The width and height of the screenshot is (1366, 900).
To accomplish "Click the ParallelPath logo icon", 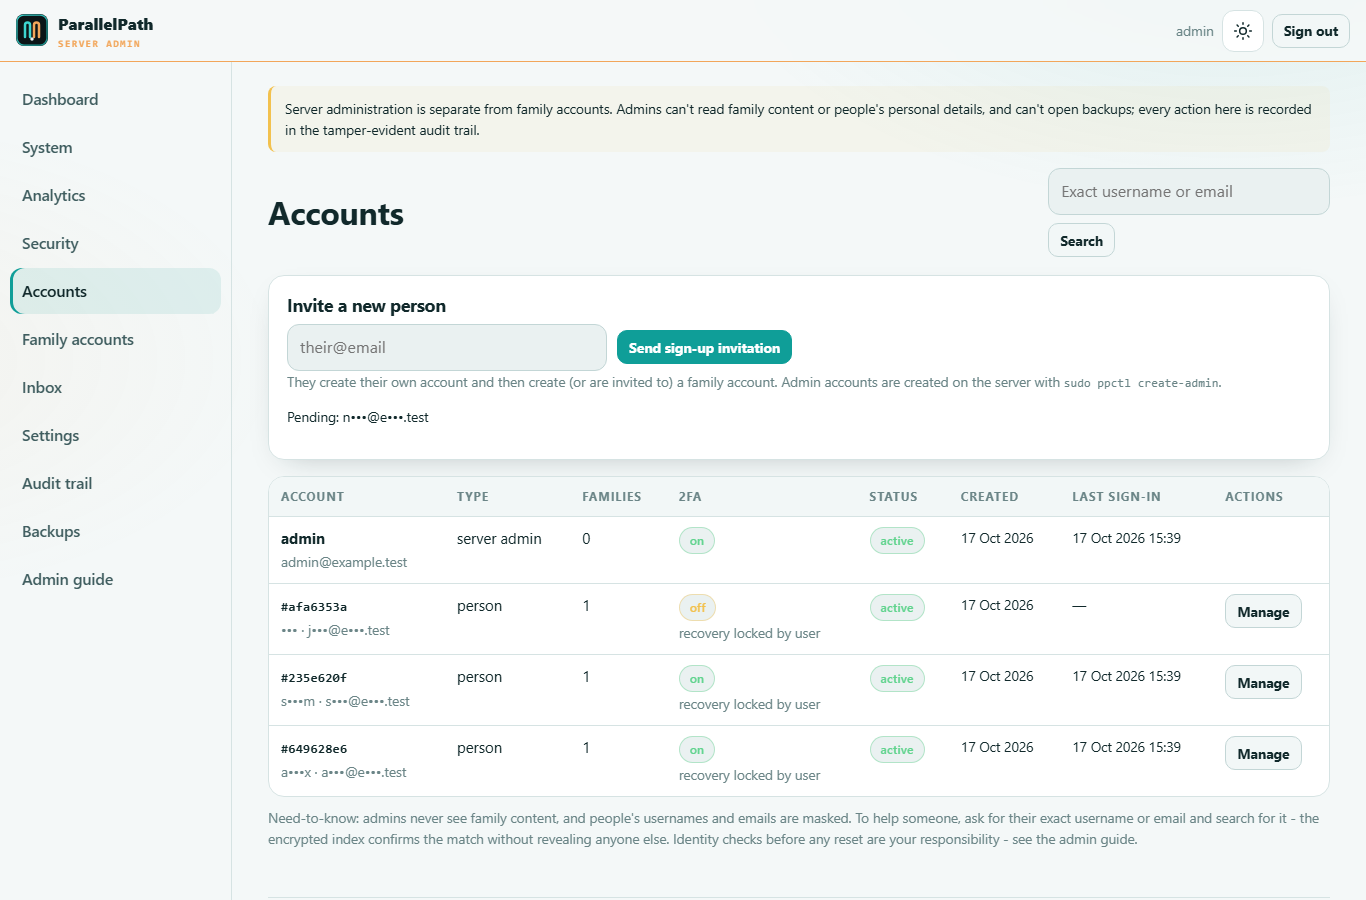I will click(32, 31).
